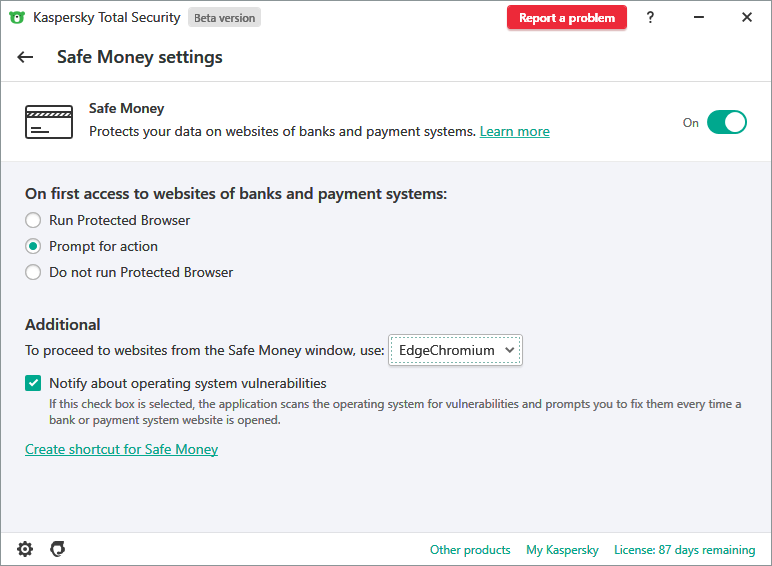Open the Other products link
Viewport: 772px width, 566px height.
pos(470,550)
